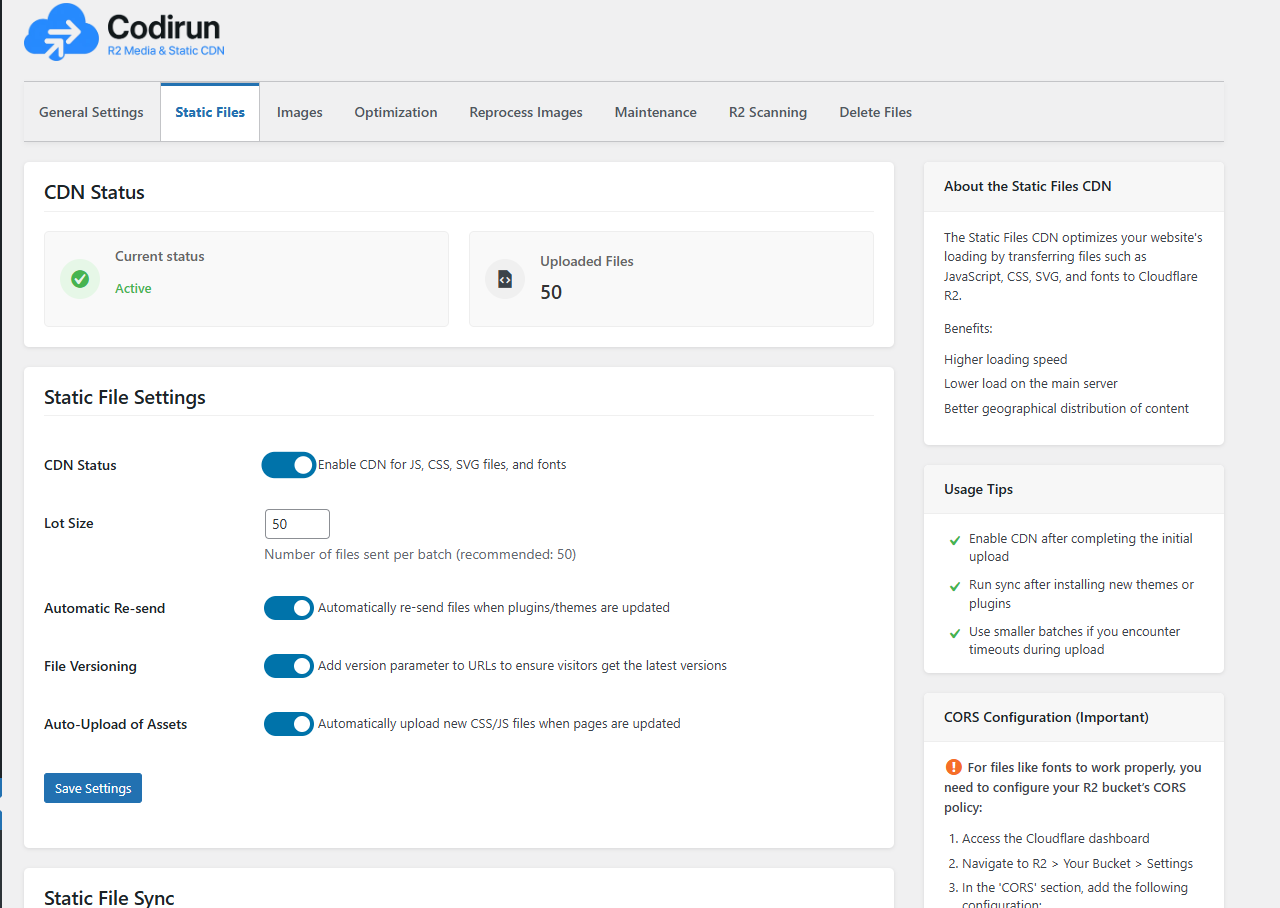Click the 'R2 Media & Static CDN' subtitle
The image size is (1280, 908).
[166, 50]
